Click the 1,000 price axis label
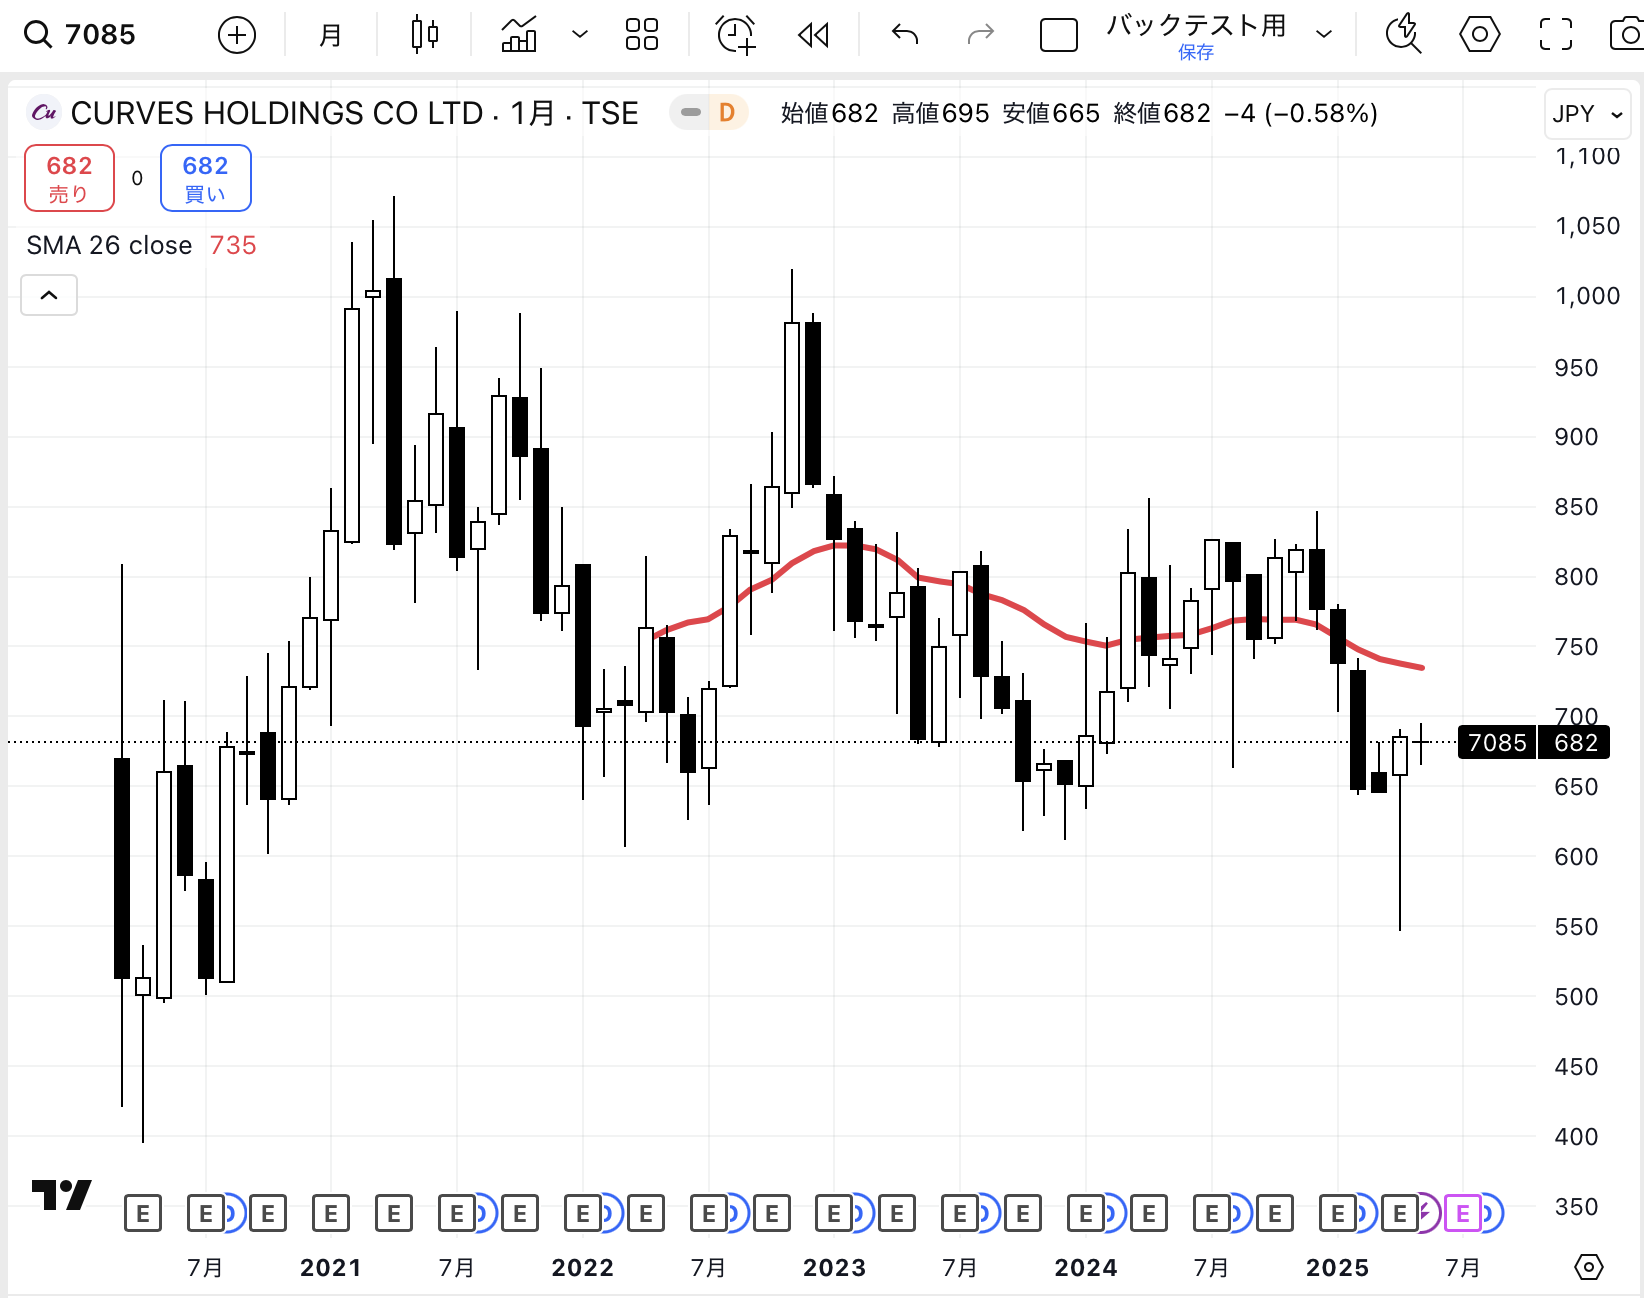 [x=1587, y=296]
